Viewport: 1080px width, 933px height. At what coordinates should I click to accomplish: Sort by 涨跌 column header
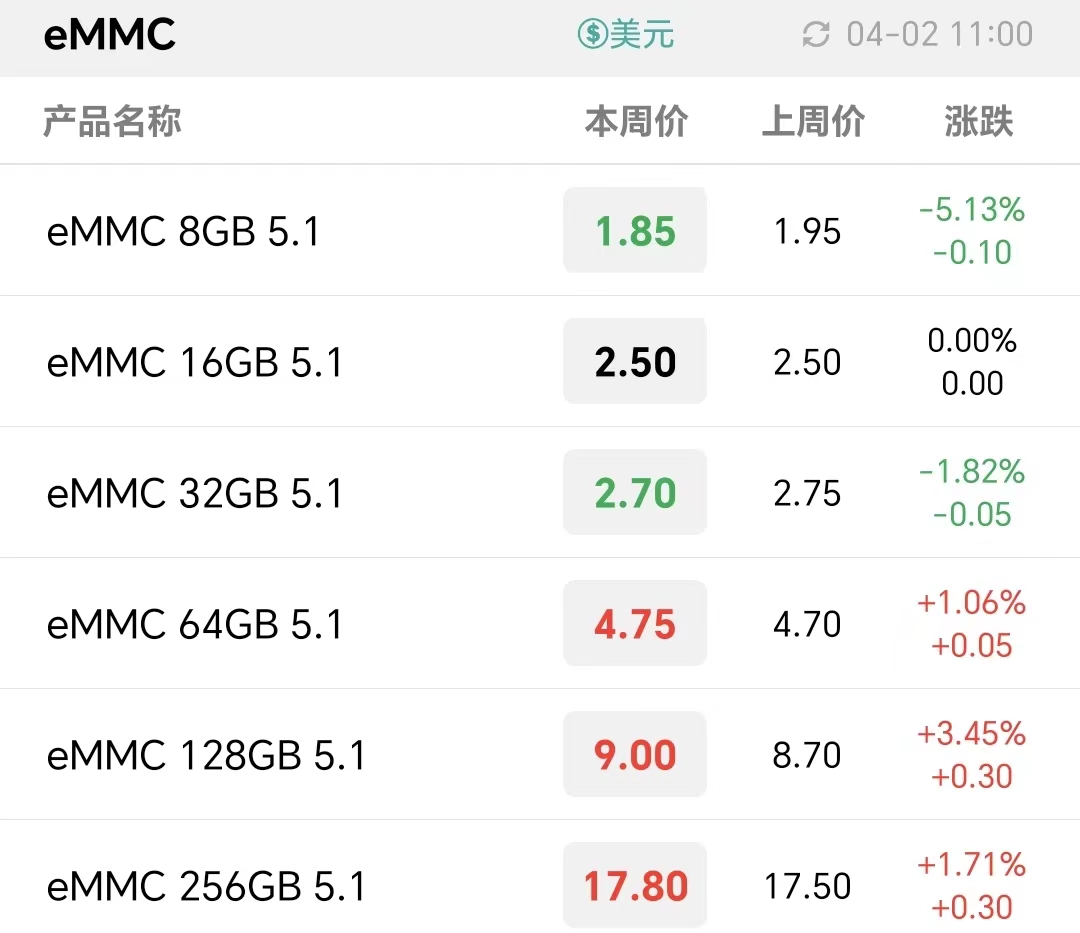(x=979, y=121)
